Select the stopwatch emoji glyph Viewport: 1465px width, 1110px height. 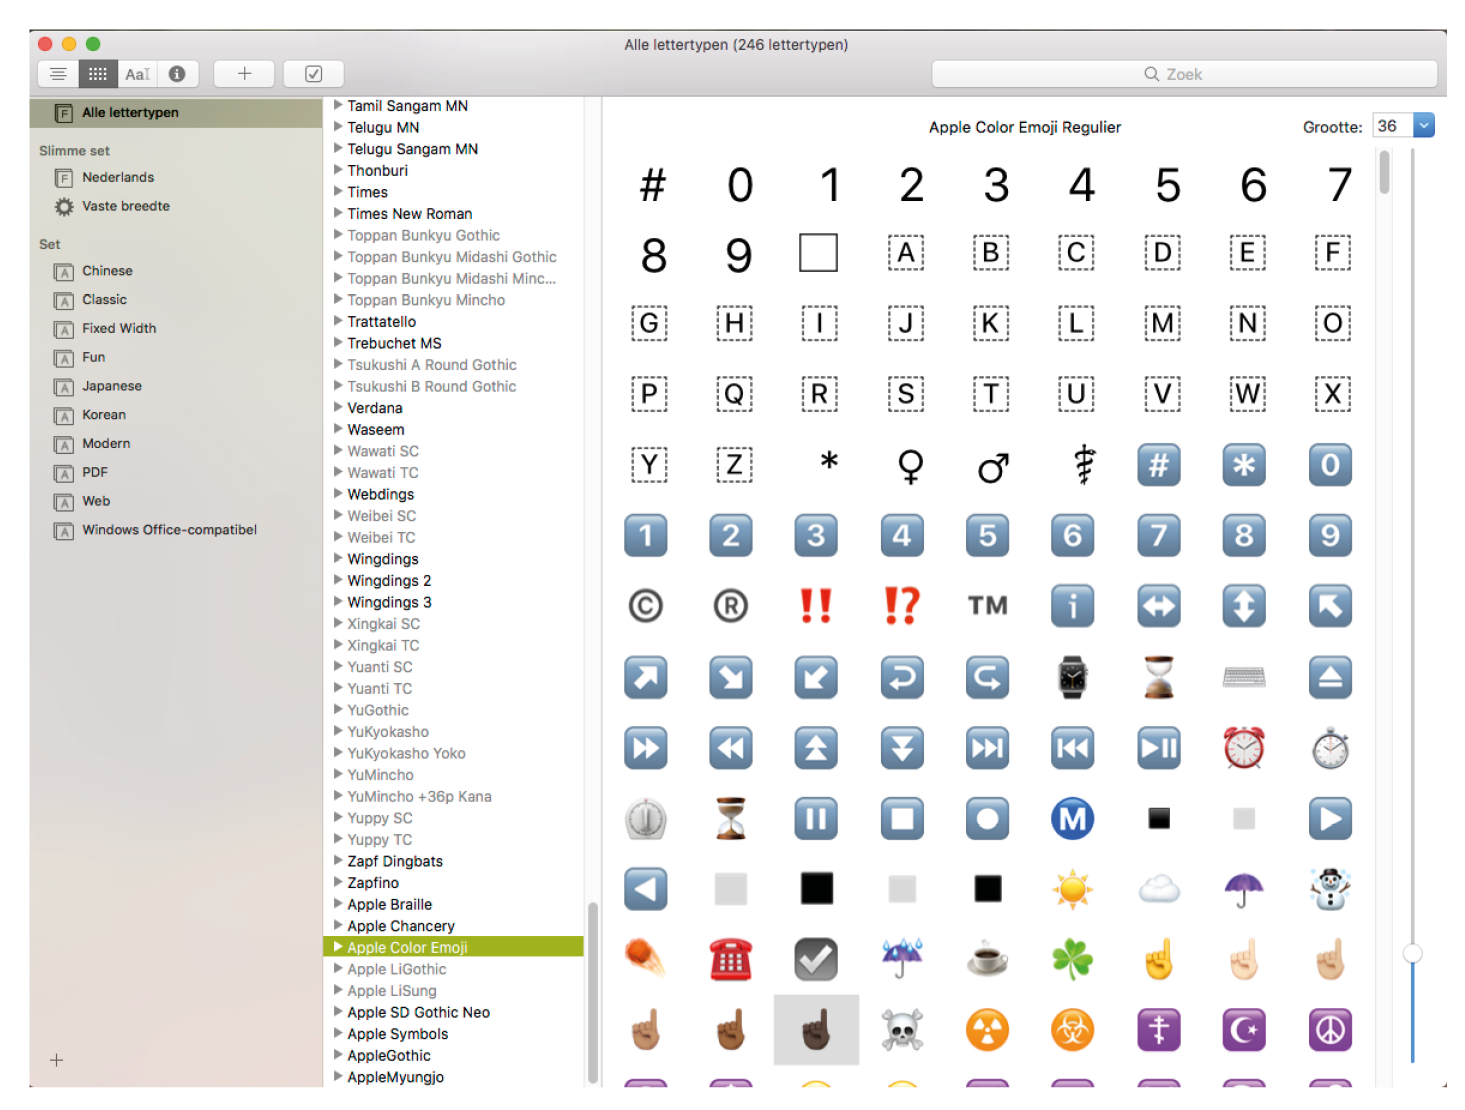tap(1330, 747)
